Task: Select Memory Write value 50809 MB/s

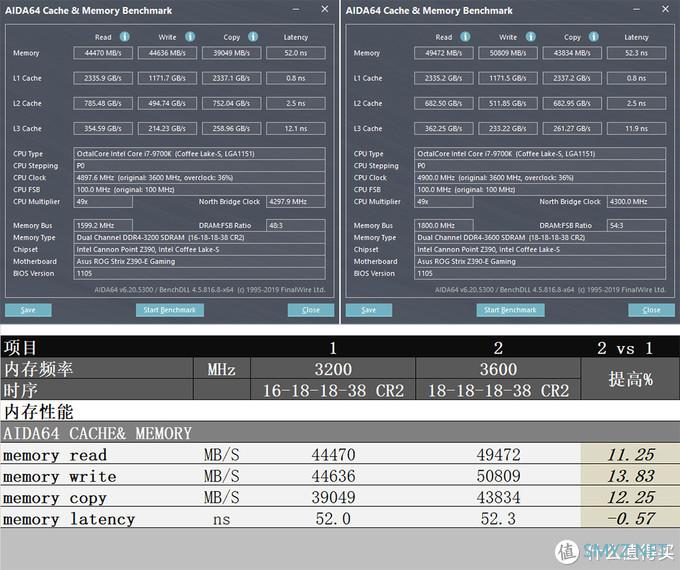Action: click(508, 53)
